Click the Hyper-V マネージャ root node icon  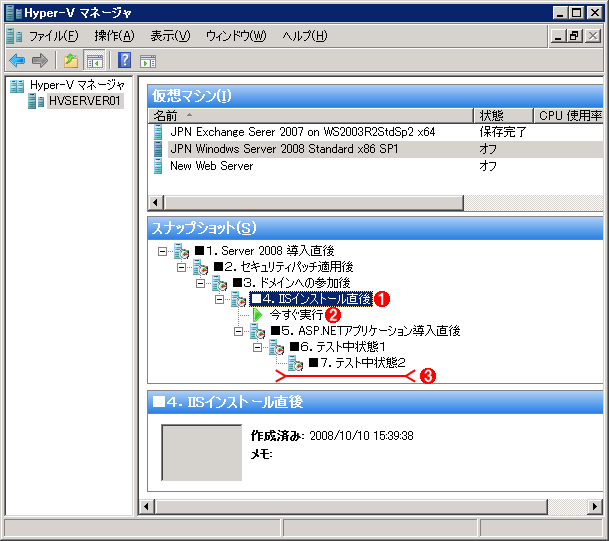click(x=17, y=86)
